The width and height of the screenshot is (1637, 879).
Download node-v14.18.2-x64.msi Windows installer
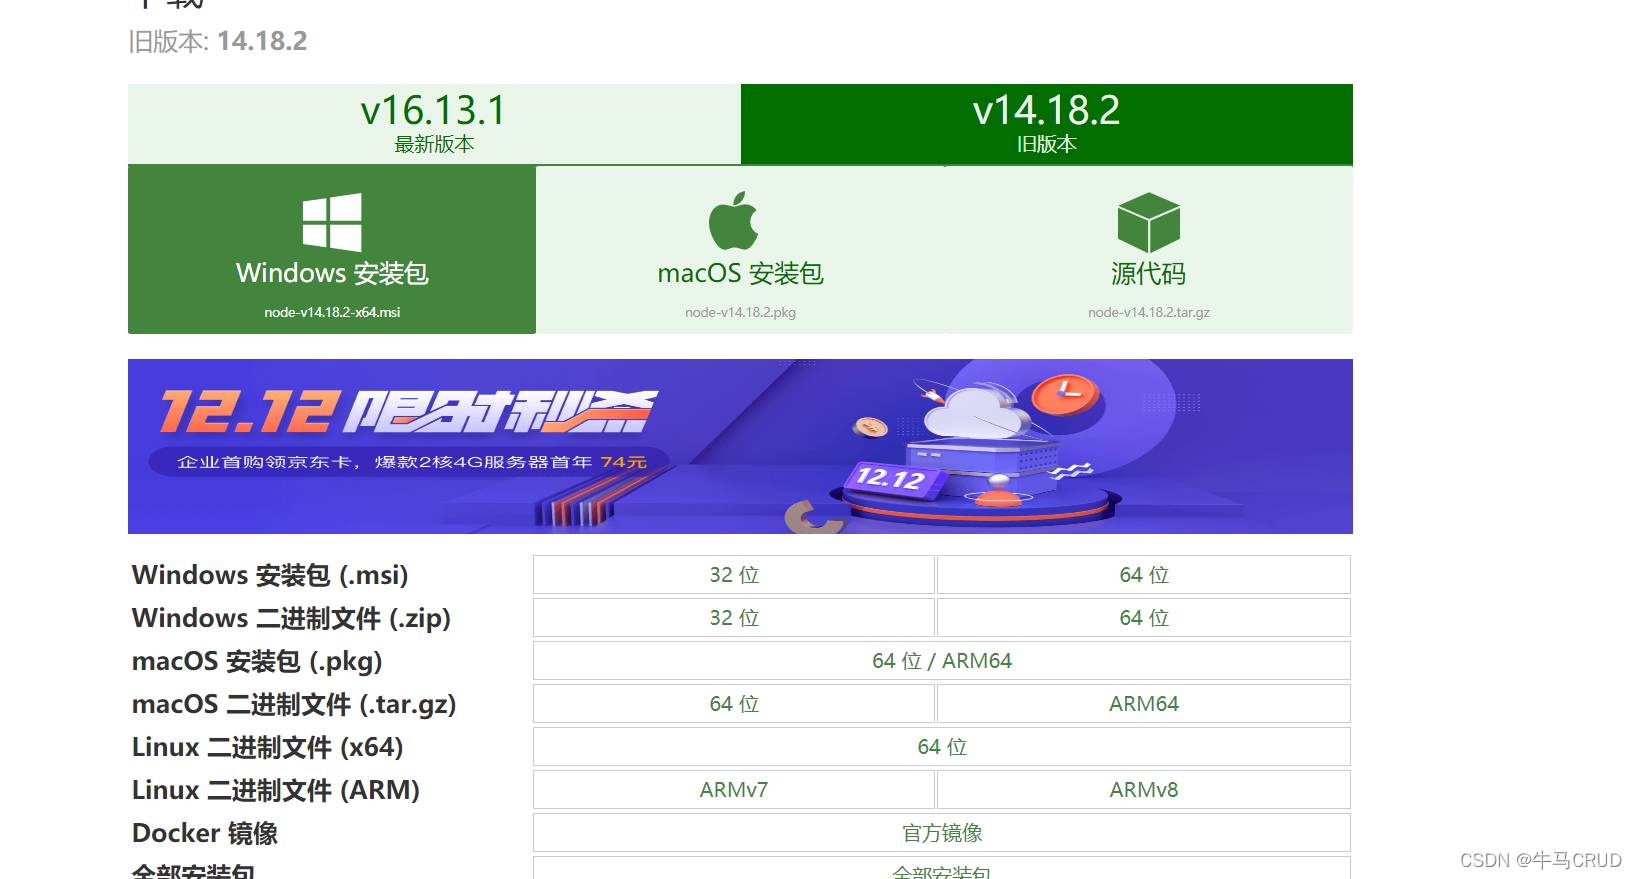pos(332,249)
